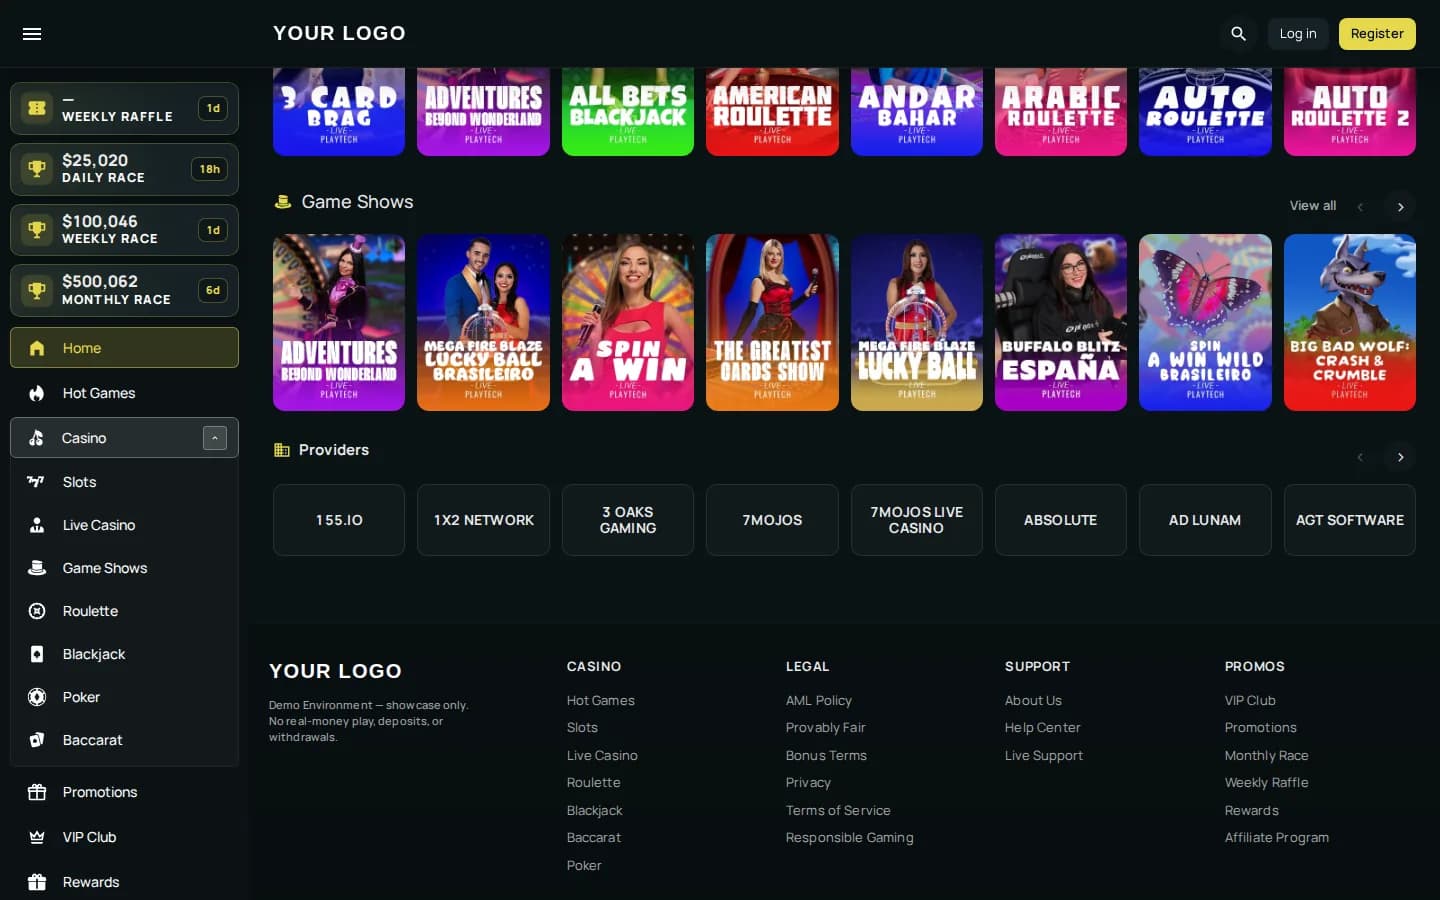
Task: Open the 1X2 Network provider
Action: (x=483, y=520)
